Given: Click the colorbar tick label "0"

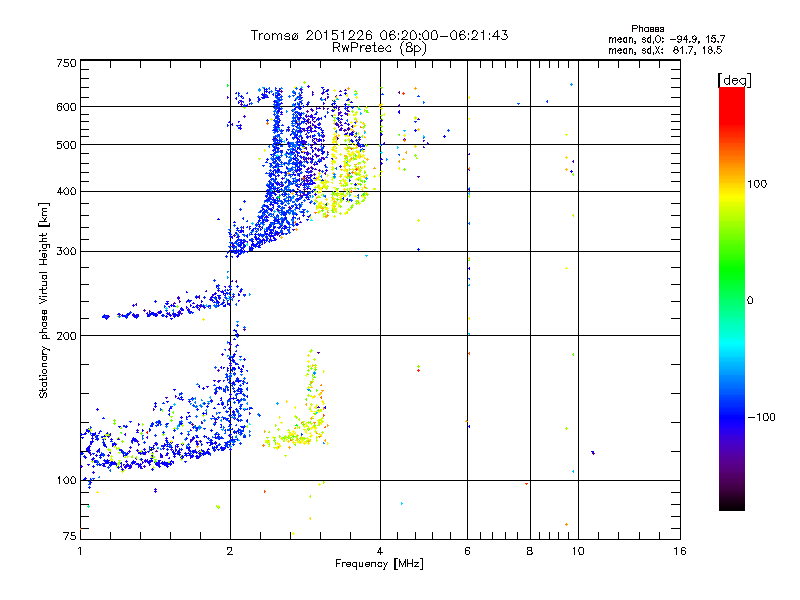Looking at the screenshot, I should 750,301.
